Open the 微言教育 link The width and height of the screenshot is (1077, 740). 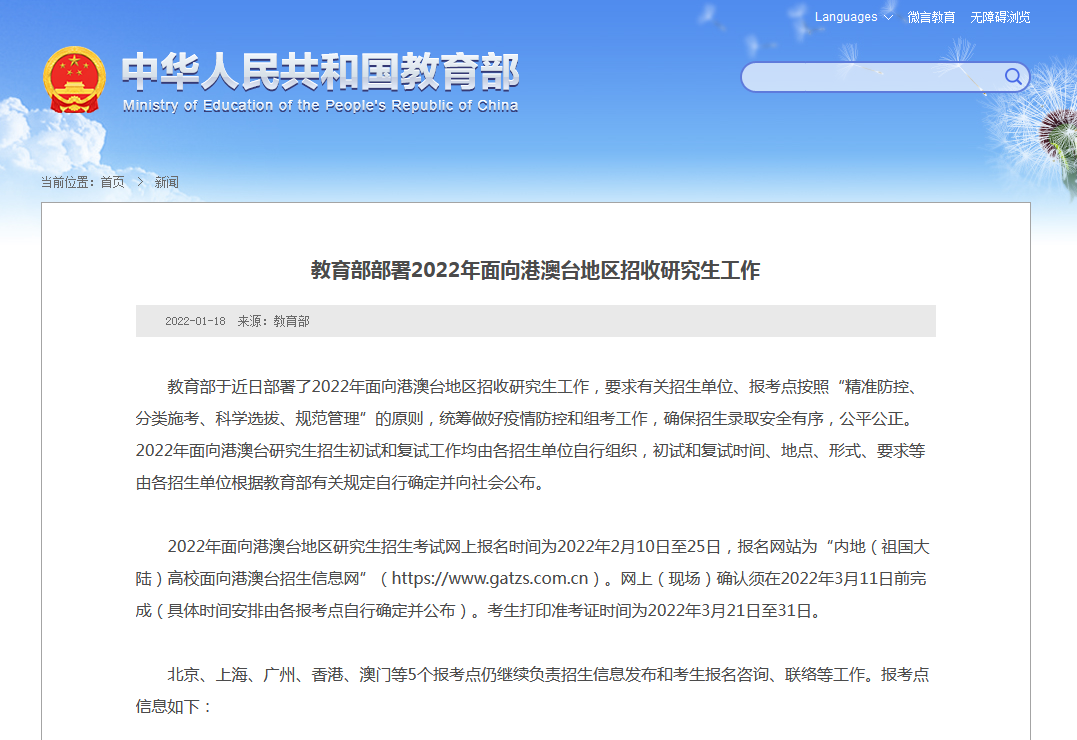pyautogui.click(x=931, y=17)
